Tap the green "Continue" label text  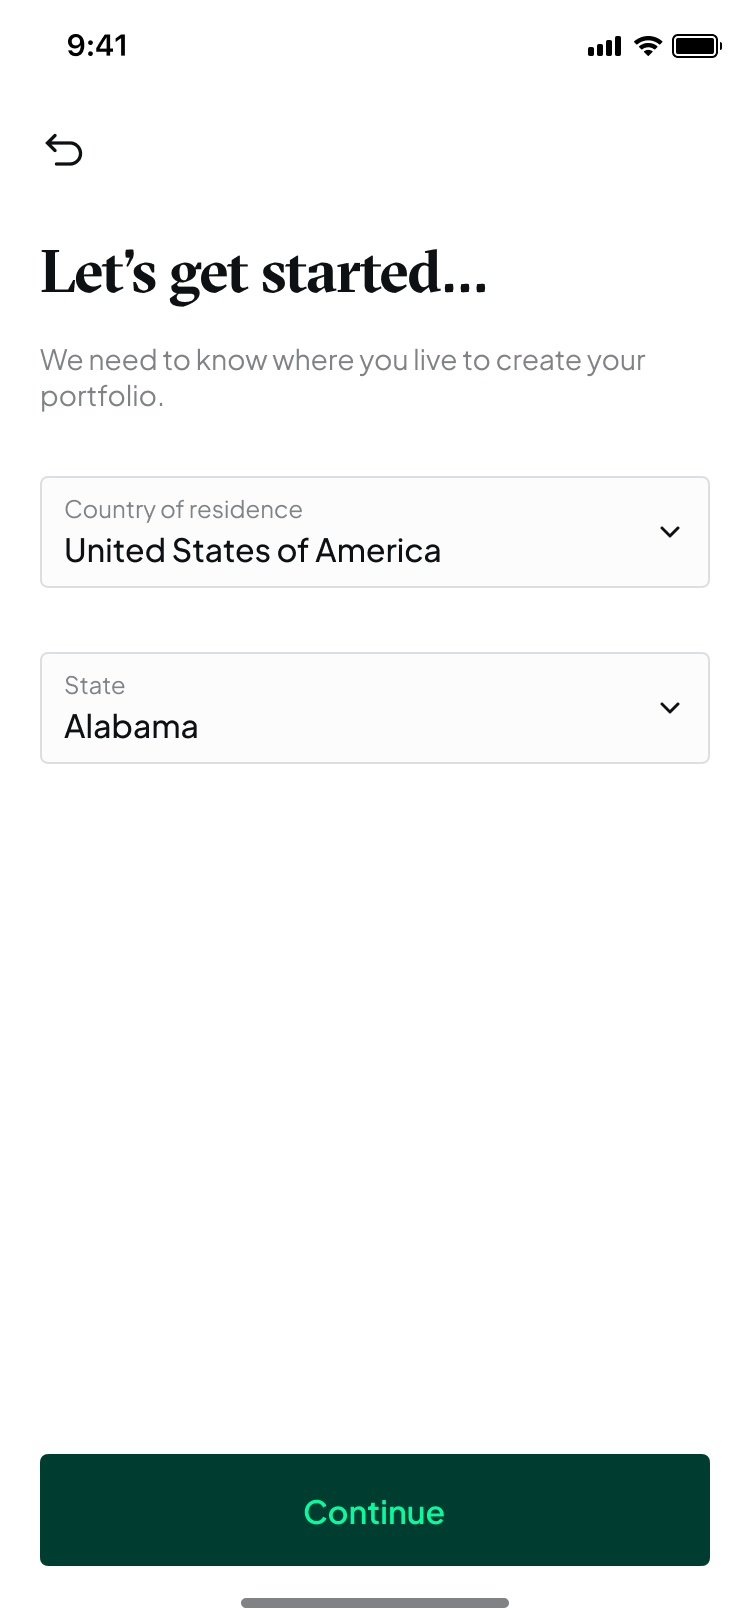coord(374,1512)
